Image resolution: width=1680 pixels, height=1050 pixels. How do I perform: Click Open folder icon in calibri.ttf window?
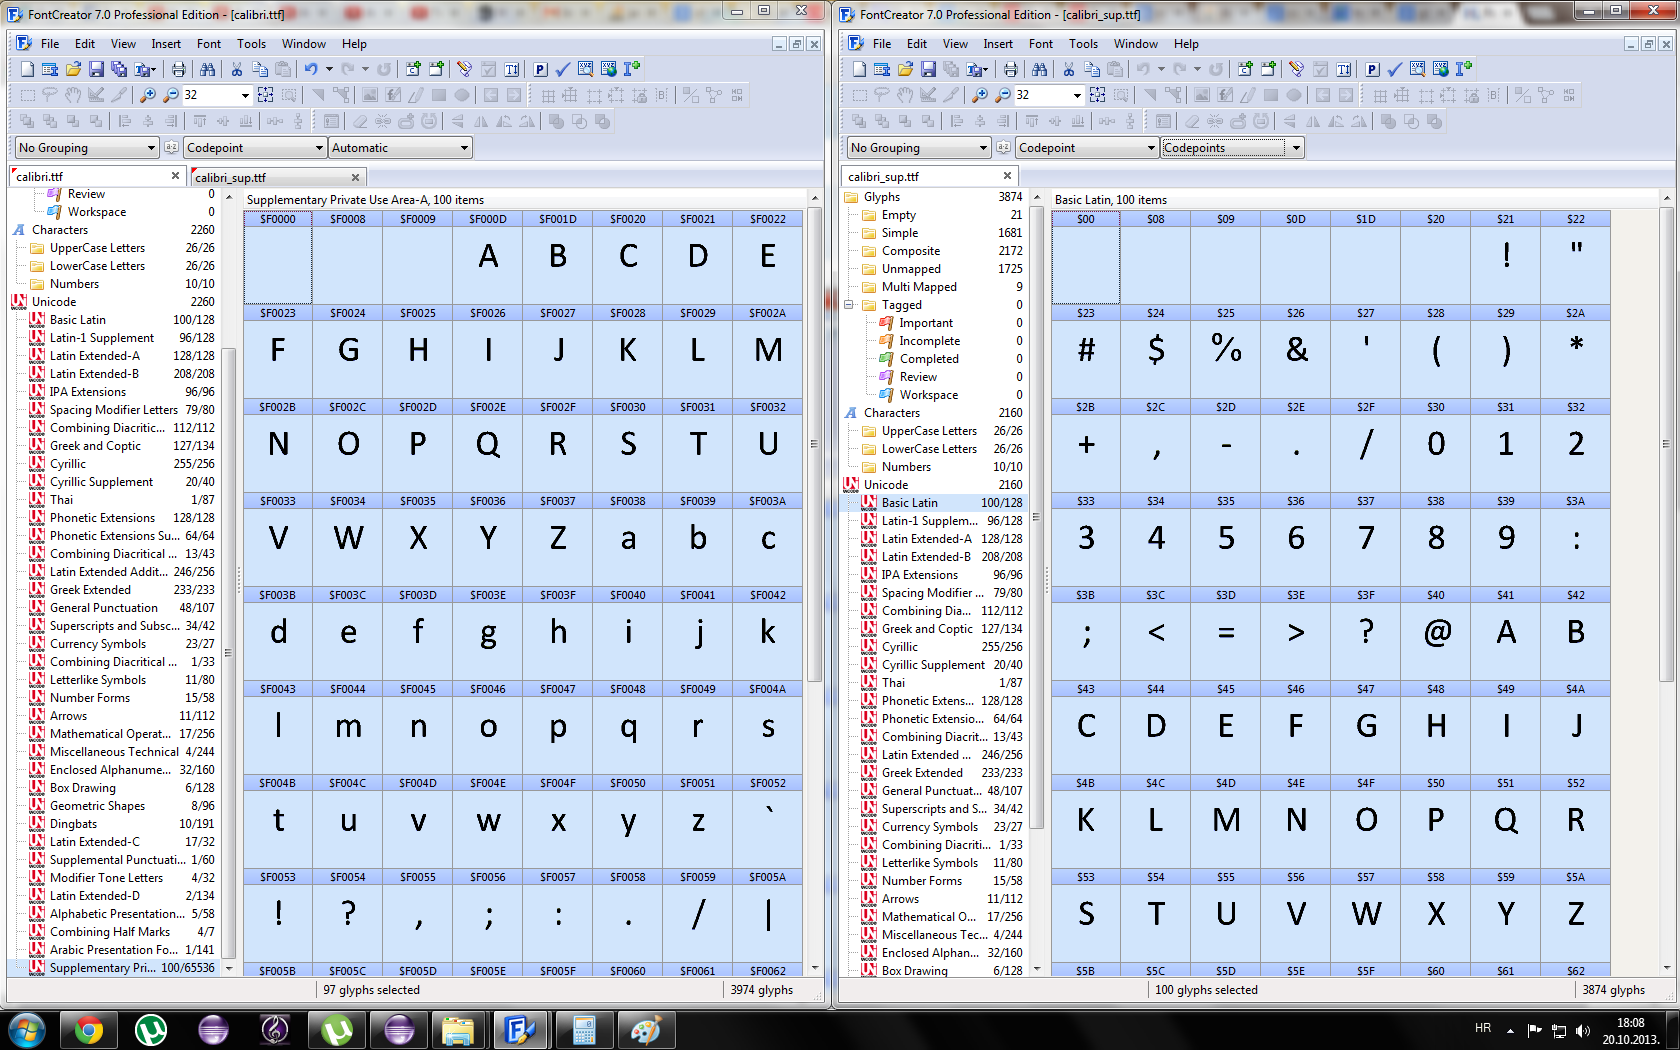pos(73,69)
